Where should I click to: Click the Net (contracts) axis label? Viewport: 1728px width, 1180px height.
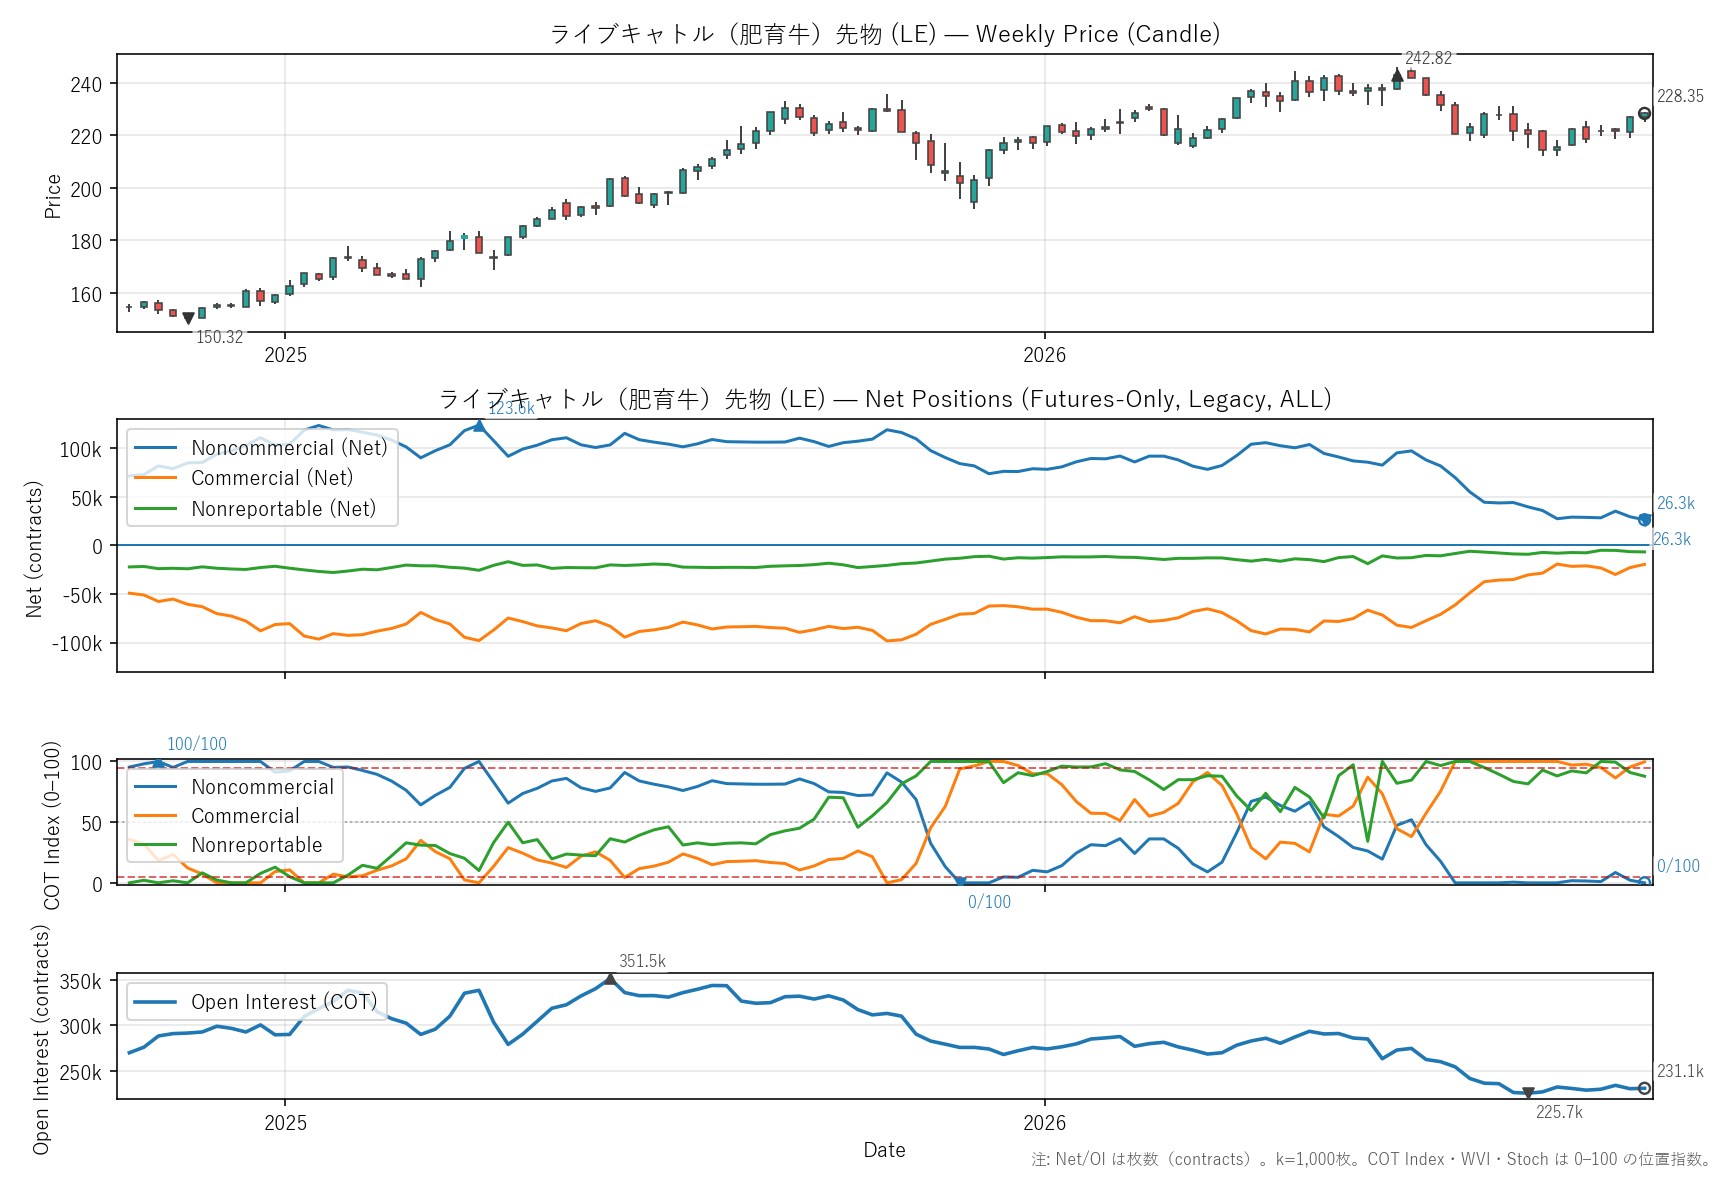34,549
